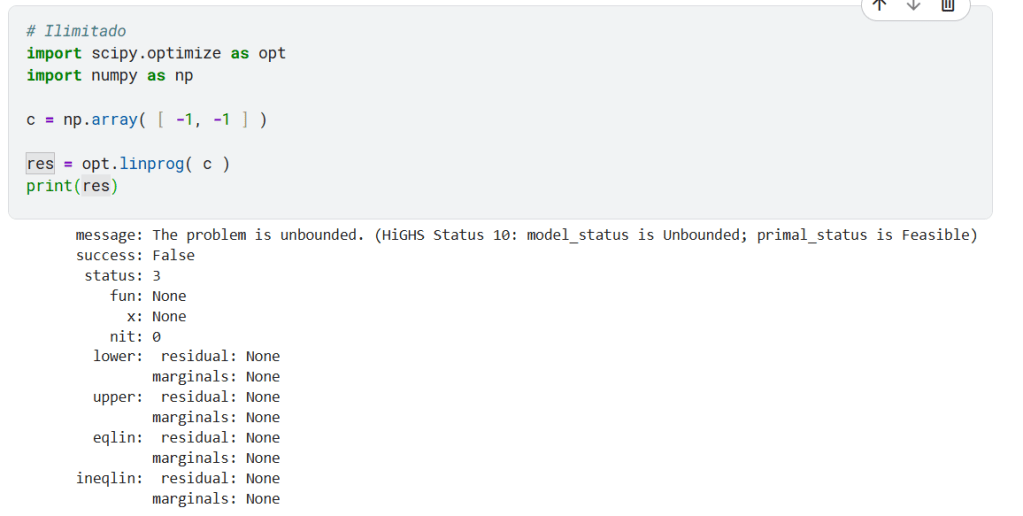This screenshot has width=1023, height=516.
Task: Click the 'lower:' label in the output
Action: [118, 356]
